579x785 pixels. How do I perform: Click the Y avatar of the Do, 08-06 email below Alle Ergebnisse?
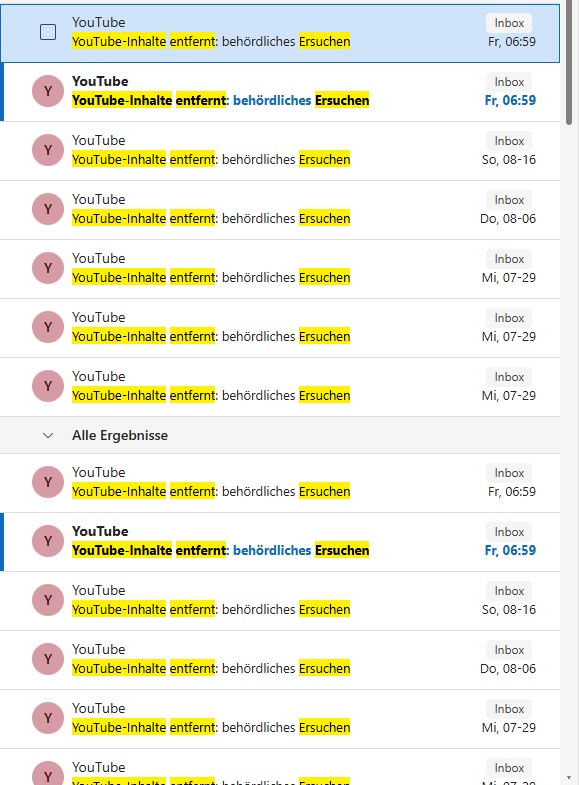(48, 659)
